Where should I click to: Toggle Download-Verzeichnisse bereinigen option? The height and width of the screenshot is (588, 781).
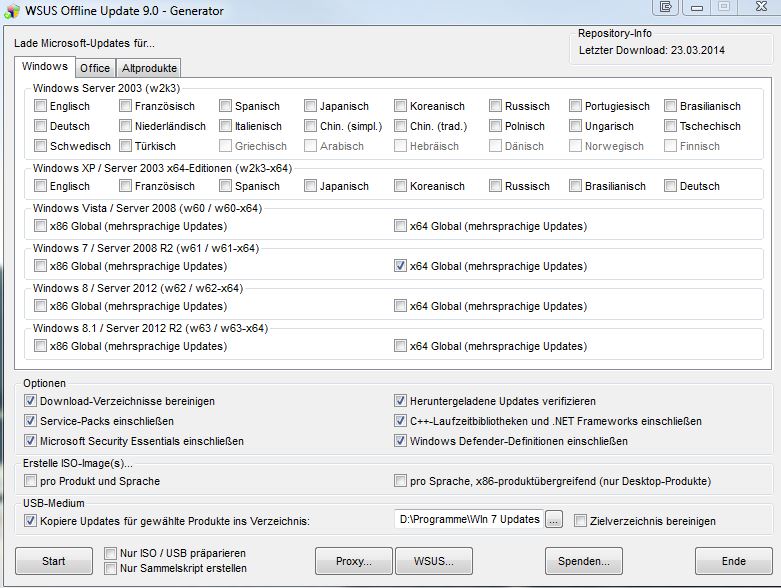tap(30, 400)
